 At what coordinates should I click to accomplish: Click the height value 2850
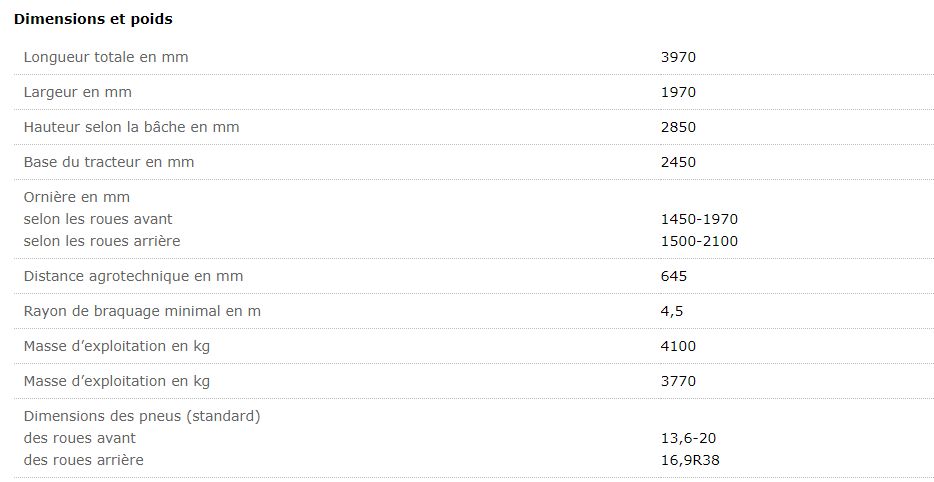click(678, 127)
